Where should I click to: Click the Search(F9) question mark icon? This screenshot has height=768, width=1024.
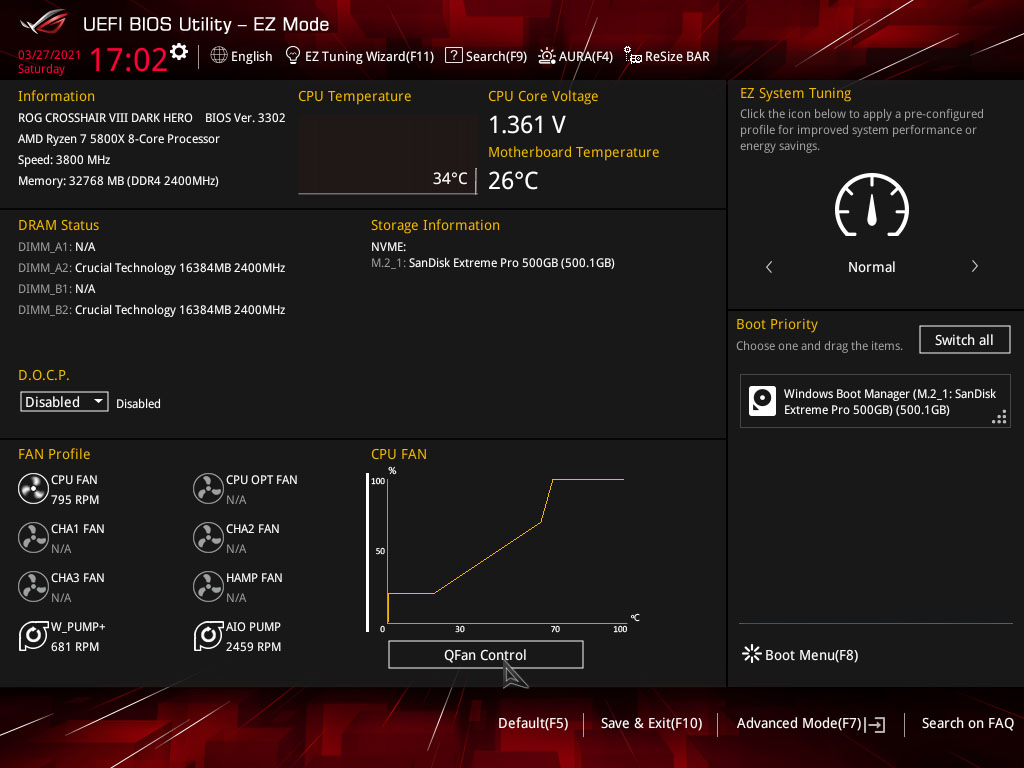pos(453,56)
